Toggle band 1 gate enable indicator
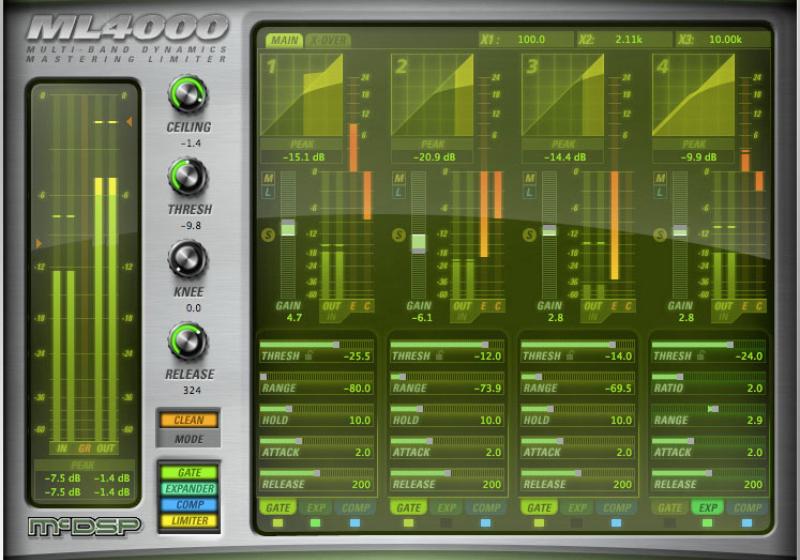Image resolution: width=800 pixels, height=560 pixels. coord(278,523)
